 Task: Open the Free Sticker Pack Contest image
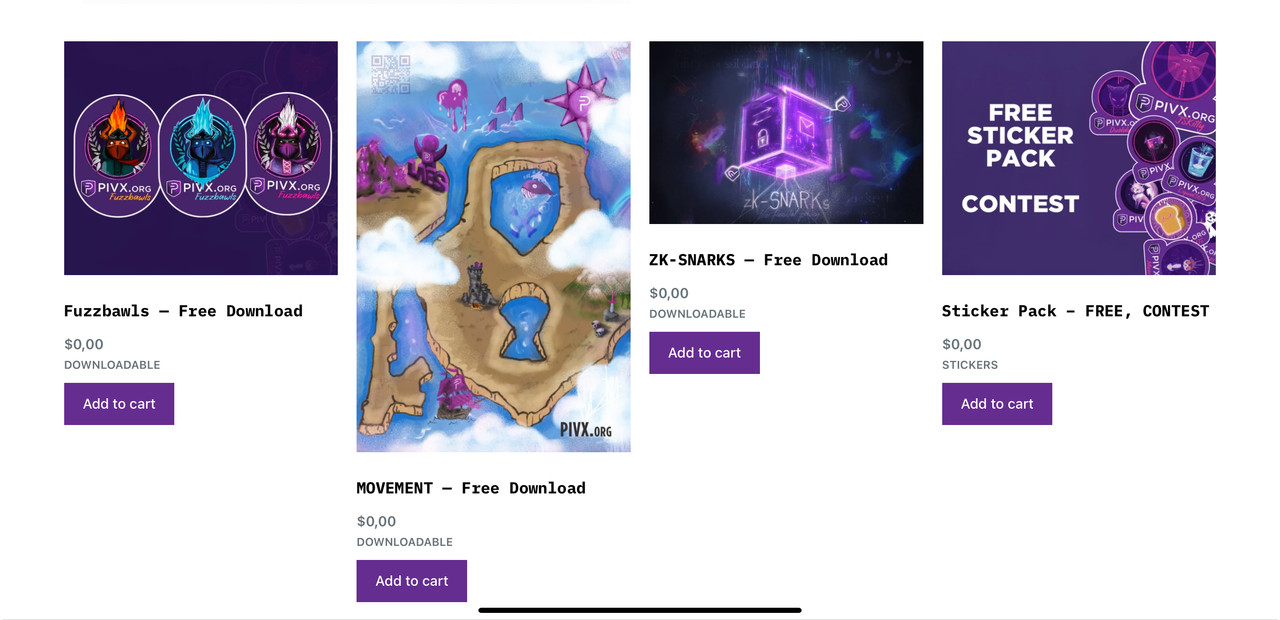(1079, 158)
